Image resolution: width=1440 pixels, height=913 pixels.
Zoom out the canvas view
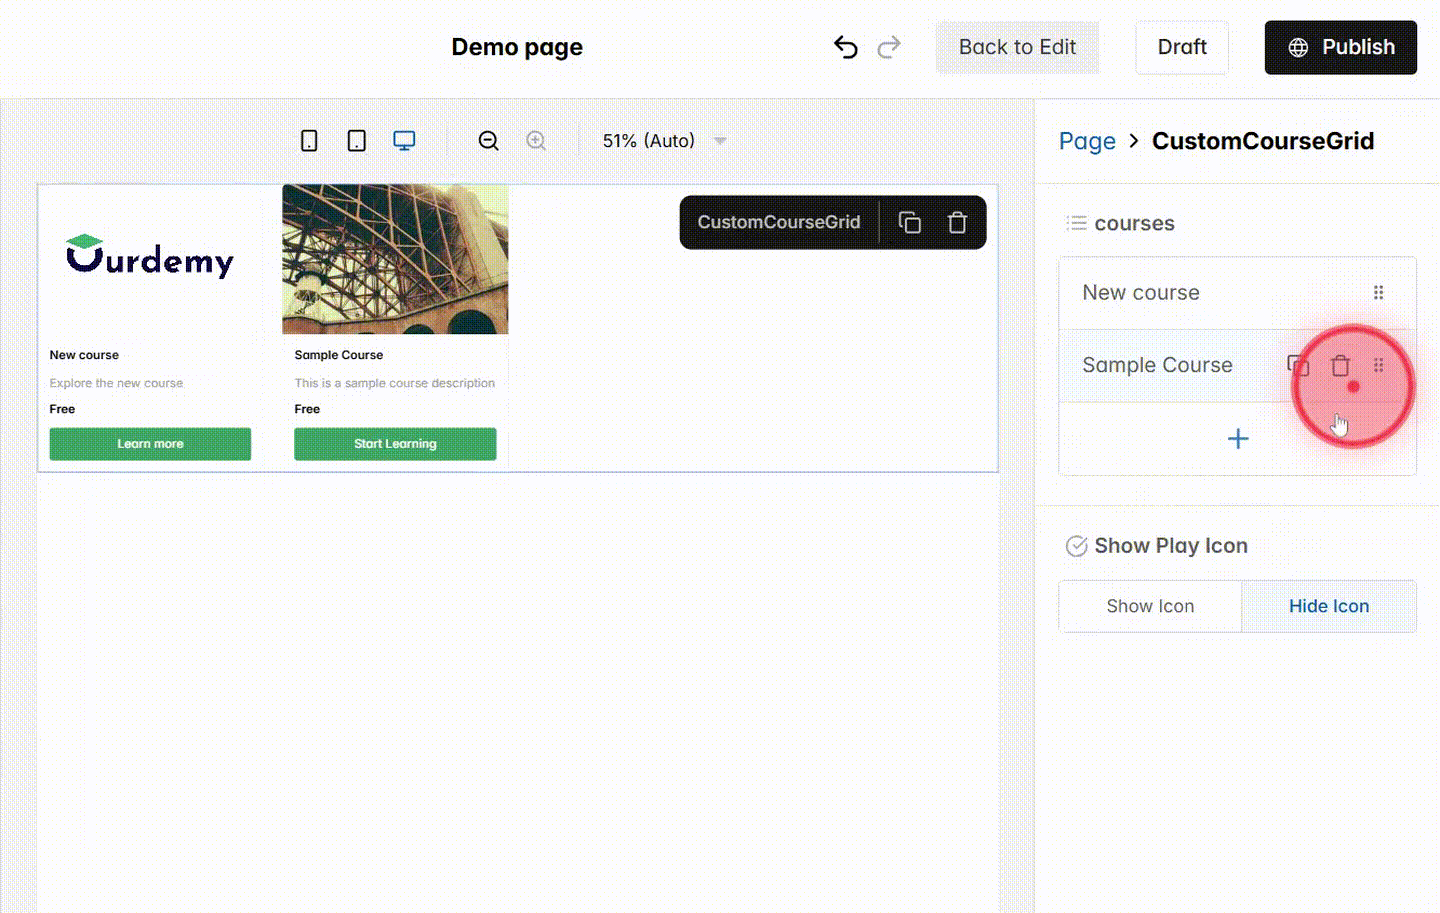click(x=488, y=140)
